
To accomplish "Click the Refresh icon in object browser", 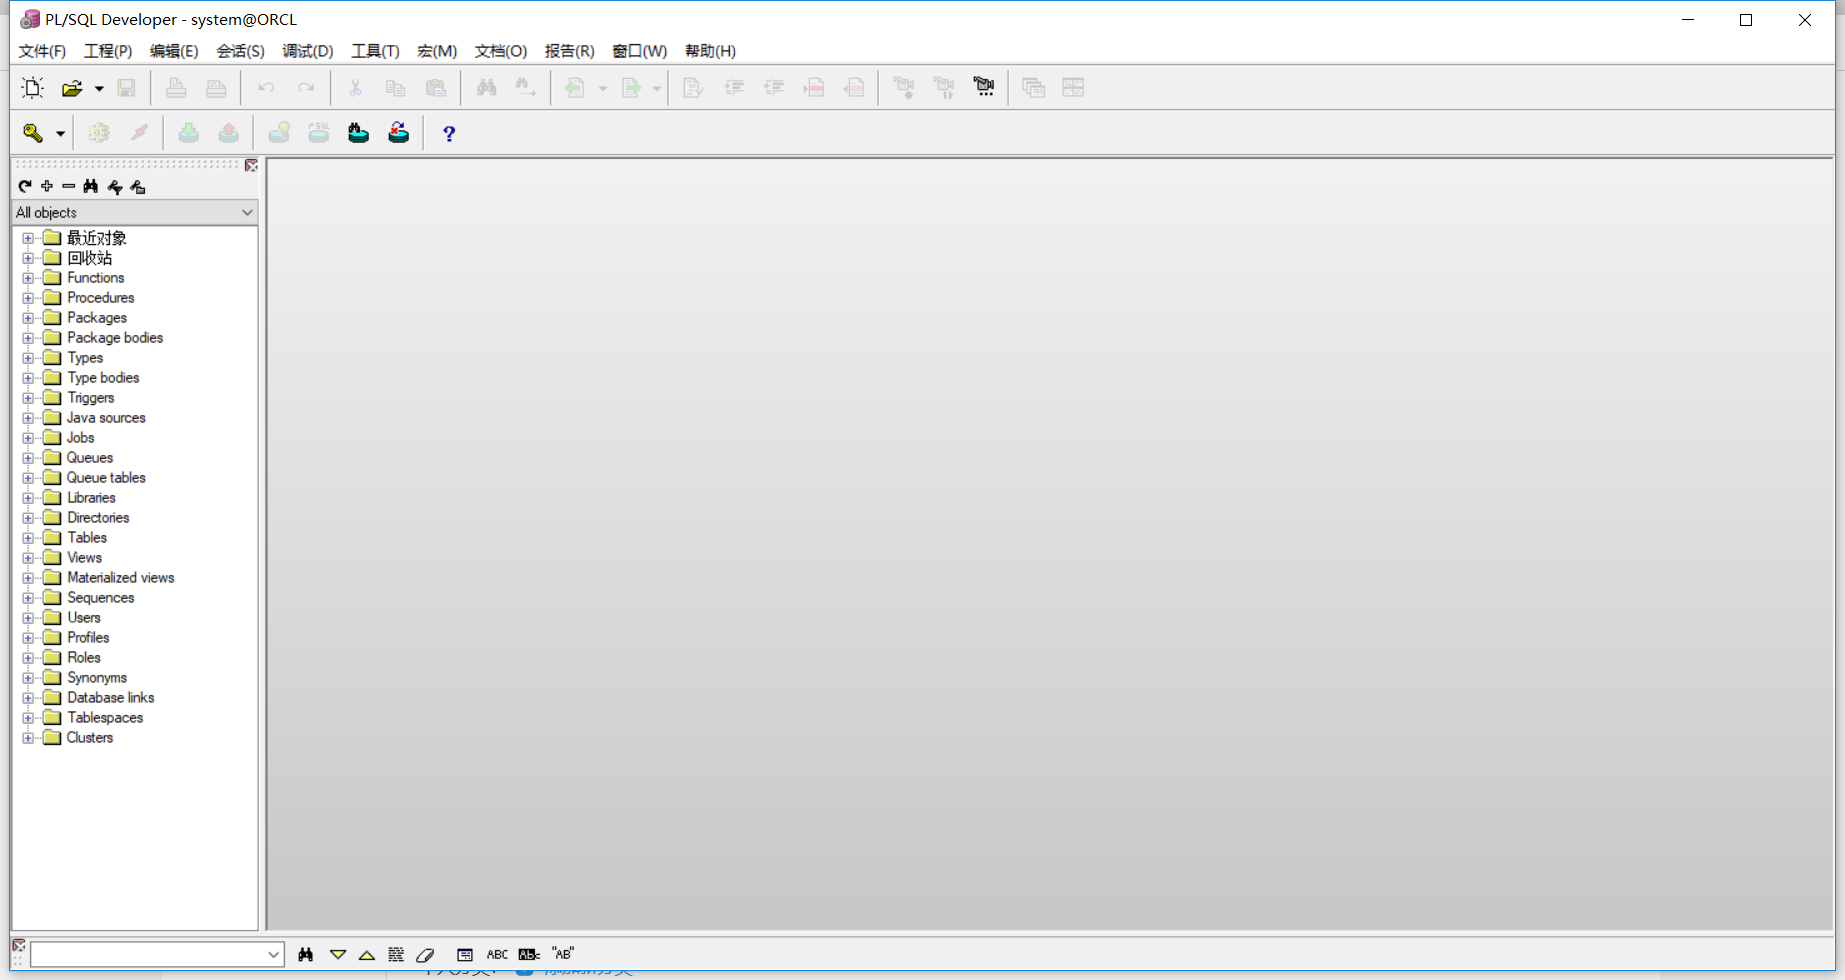I will click(25, 186).
